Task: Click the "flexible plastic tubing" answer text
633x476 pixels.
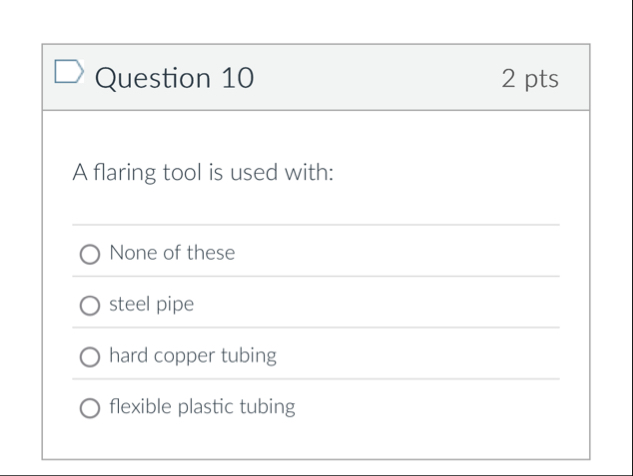Action: click(202, 406)
